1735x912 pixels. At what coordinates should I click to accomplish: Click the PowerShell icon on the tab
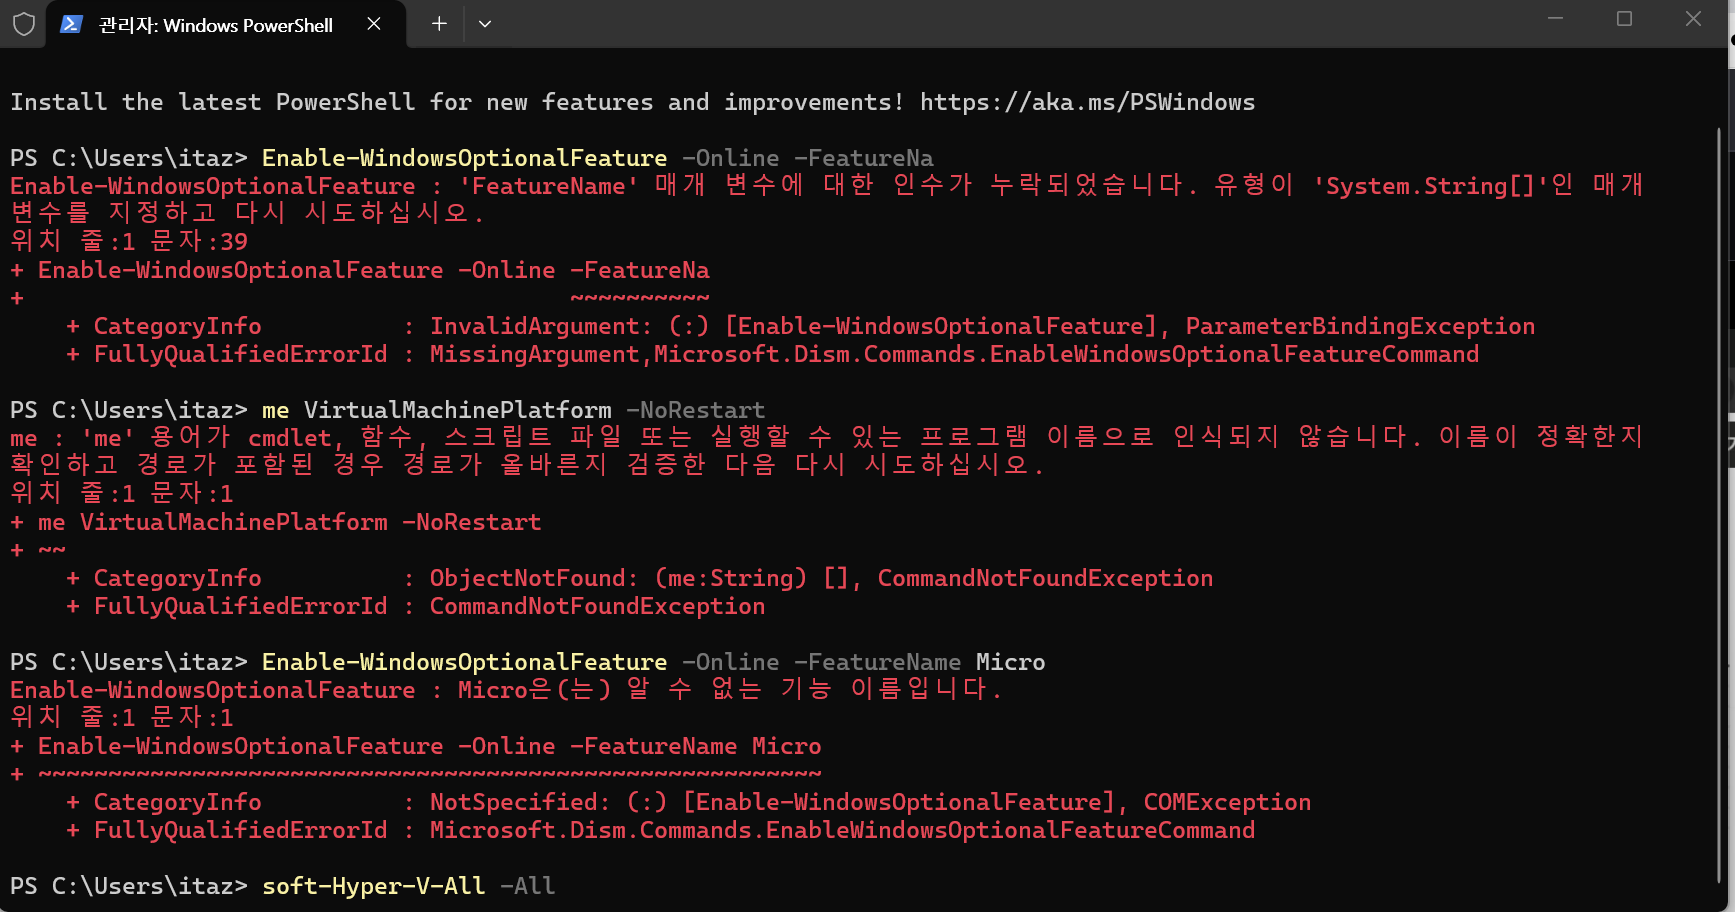click(x=71, y=24)
